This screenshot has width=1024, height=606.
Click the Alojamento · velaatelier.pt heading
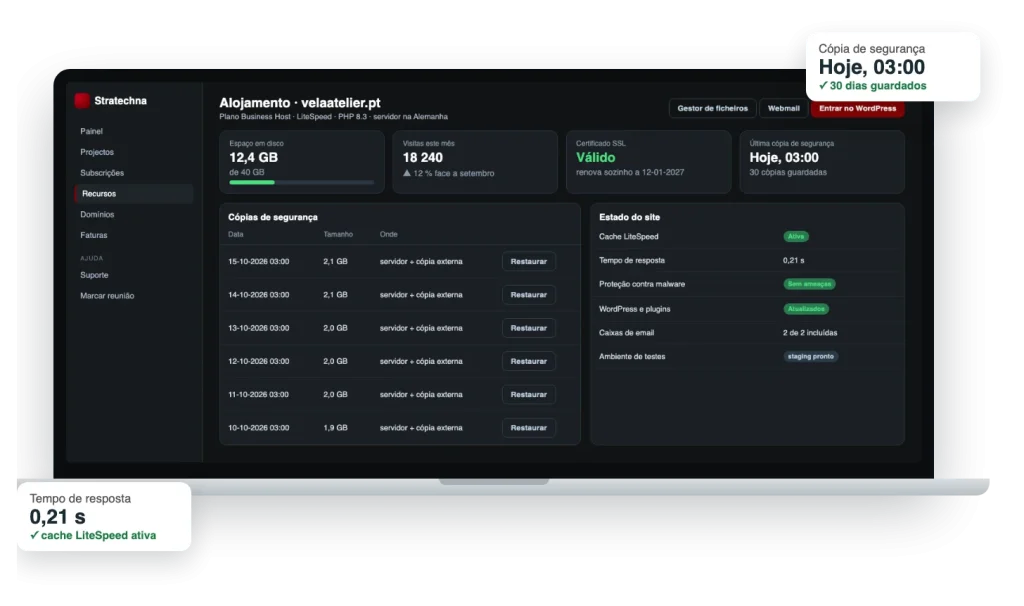[x=300, y=103]
